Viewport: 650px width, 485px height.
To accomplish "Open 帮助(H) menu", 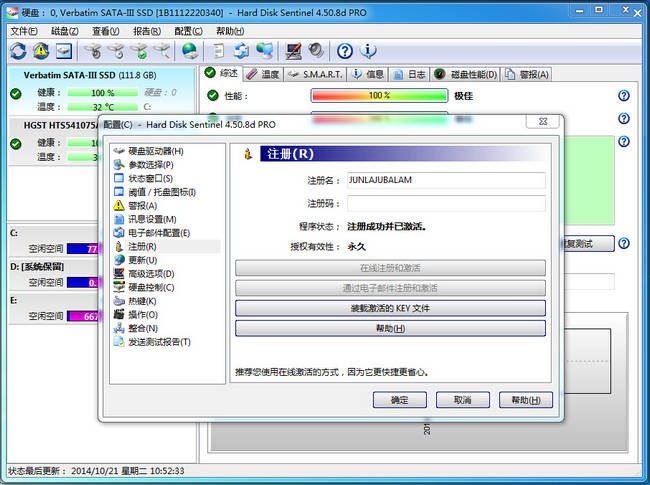I will click(x=230, y=31).
